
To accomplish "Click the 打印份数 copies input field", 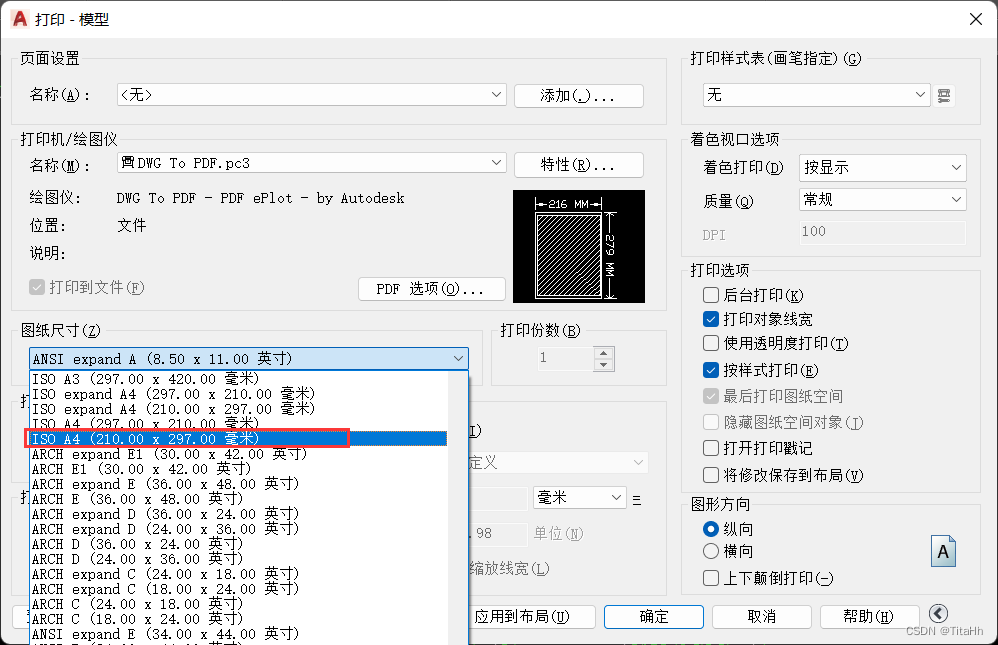I will click(x=565, y=358).
